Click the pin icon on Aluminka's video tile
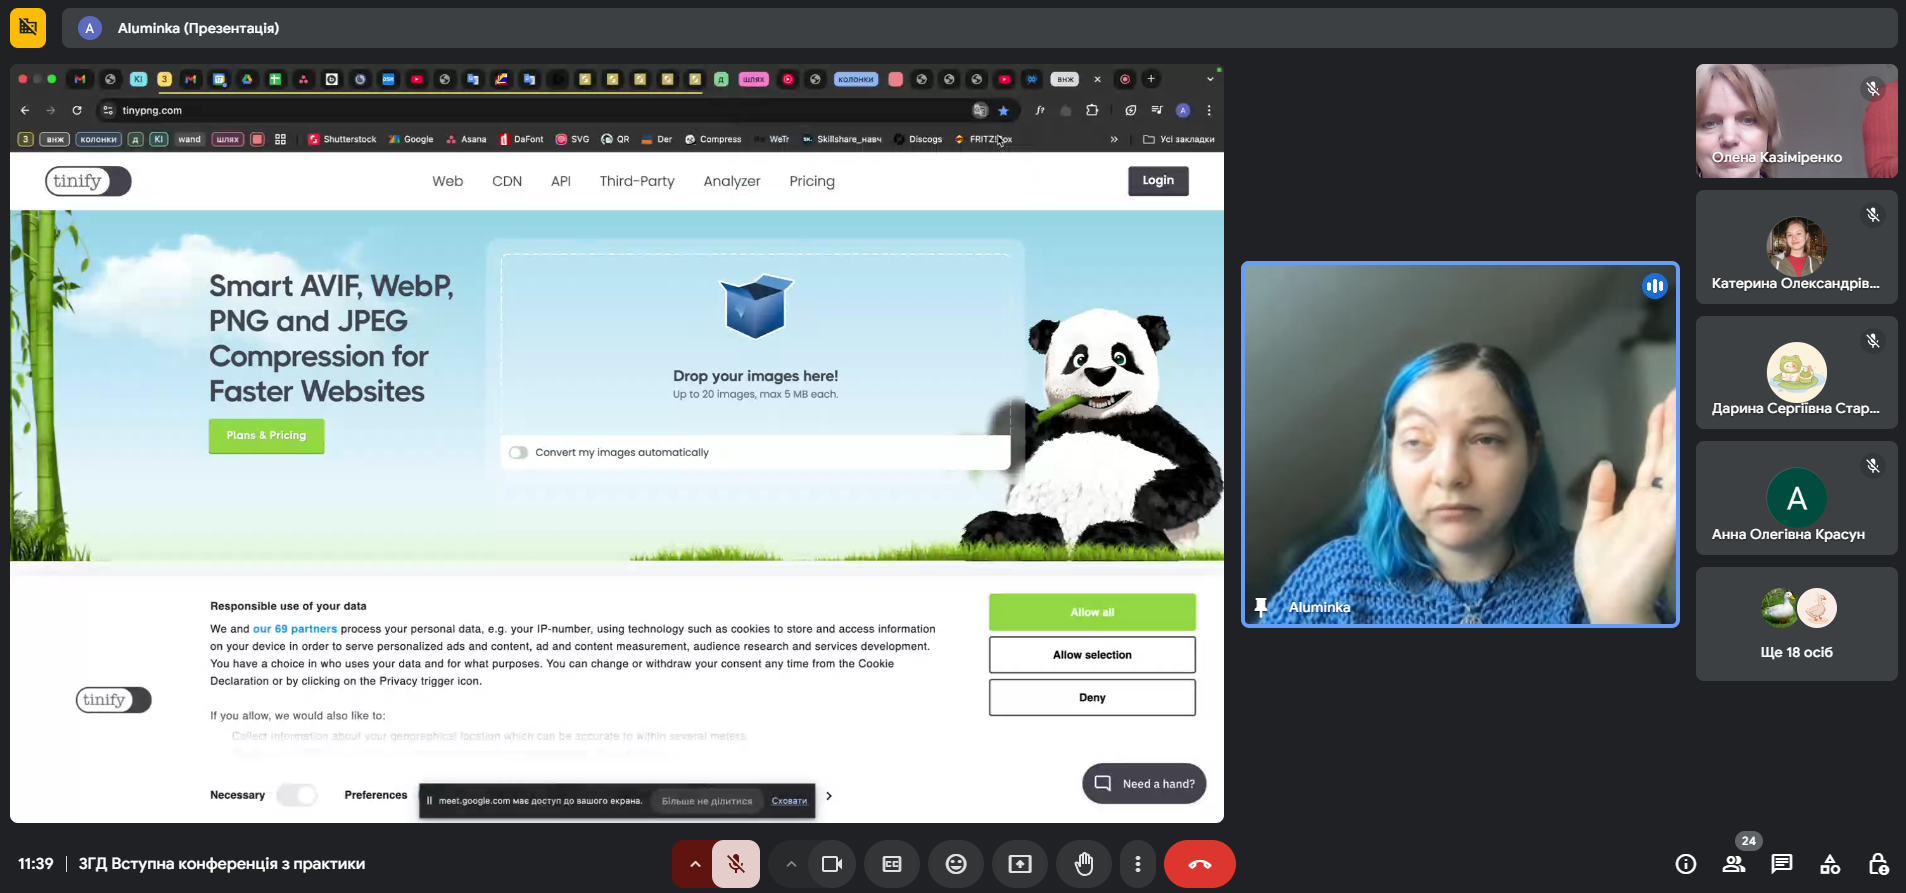The image size is (1906, 893). 1261,607
